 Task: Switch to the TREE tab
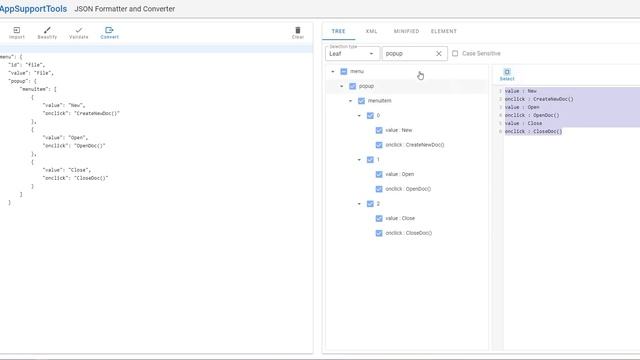tap(338, 31)
